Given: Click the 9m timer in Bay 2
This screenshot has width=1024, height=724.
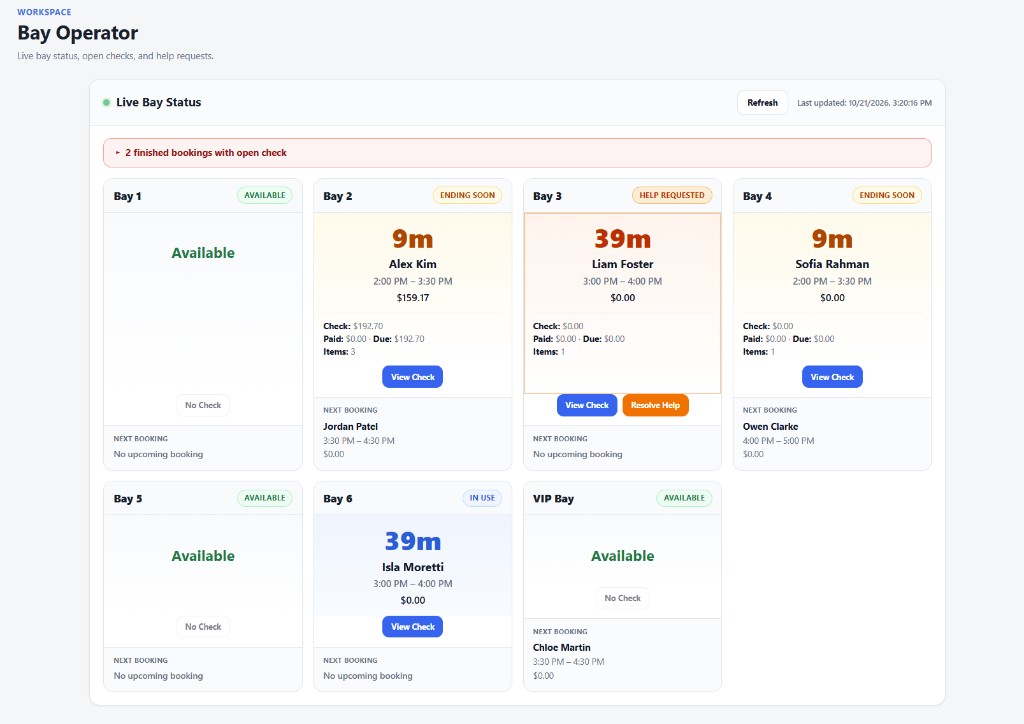Looking at the screenshot, I should point(412,238).
